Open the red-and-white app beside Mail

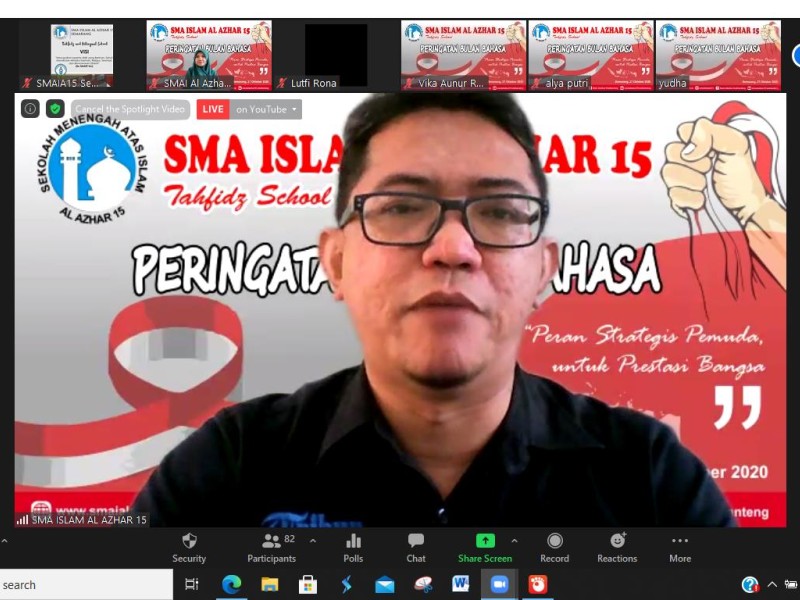[x=423, y=585]
